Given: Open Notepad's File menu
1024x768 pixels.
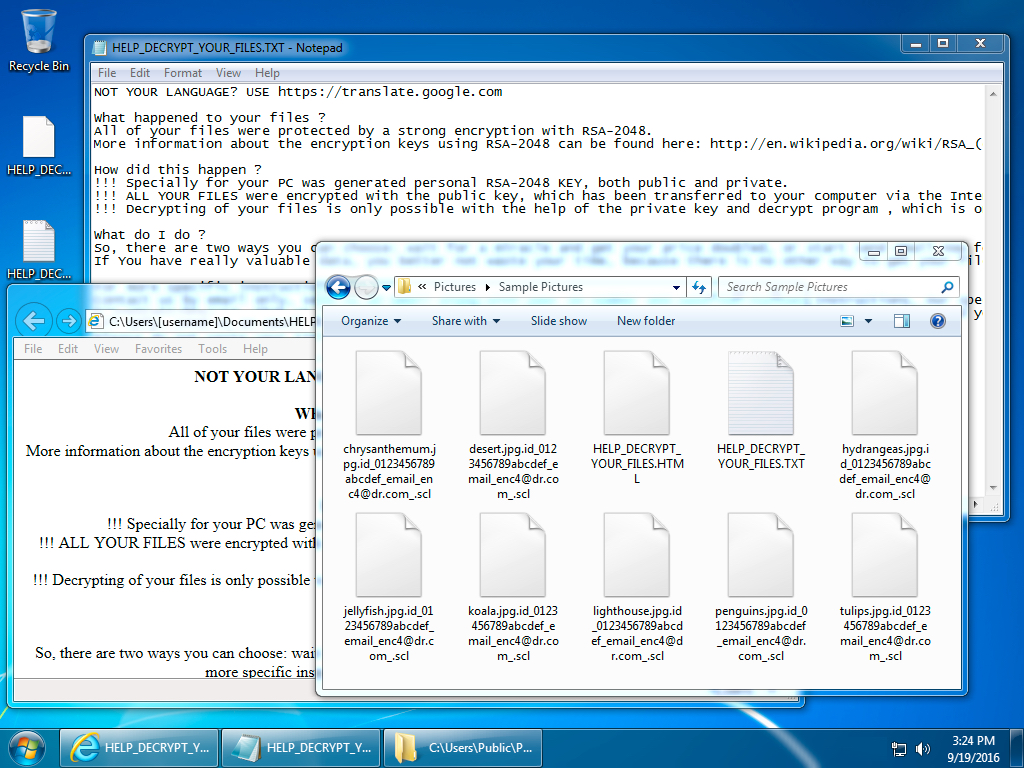Looking at the screenshot, I should pos(106,72).
